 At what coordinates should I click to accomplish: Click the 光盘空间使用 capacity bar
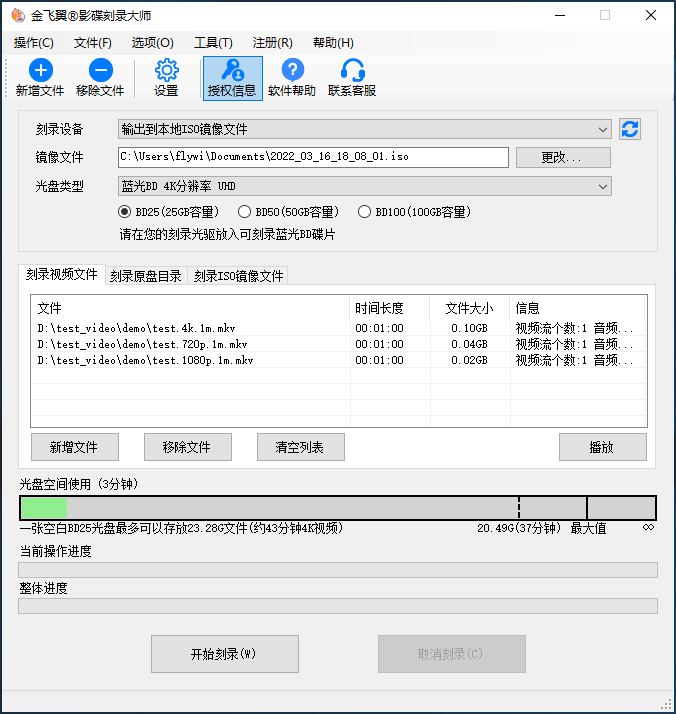coord(338,508)
